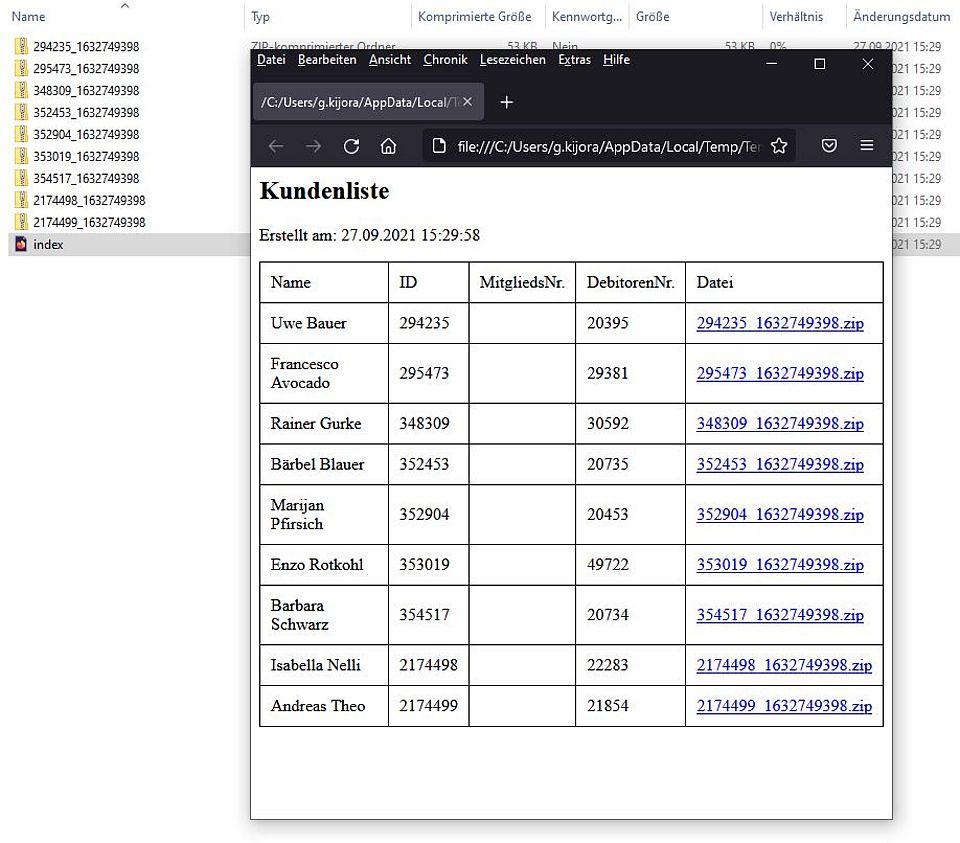Open the Firefox hamburger menu

click(x=867, y=146)
